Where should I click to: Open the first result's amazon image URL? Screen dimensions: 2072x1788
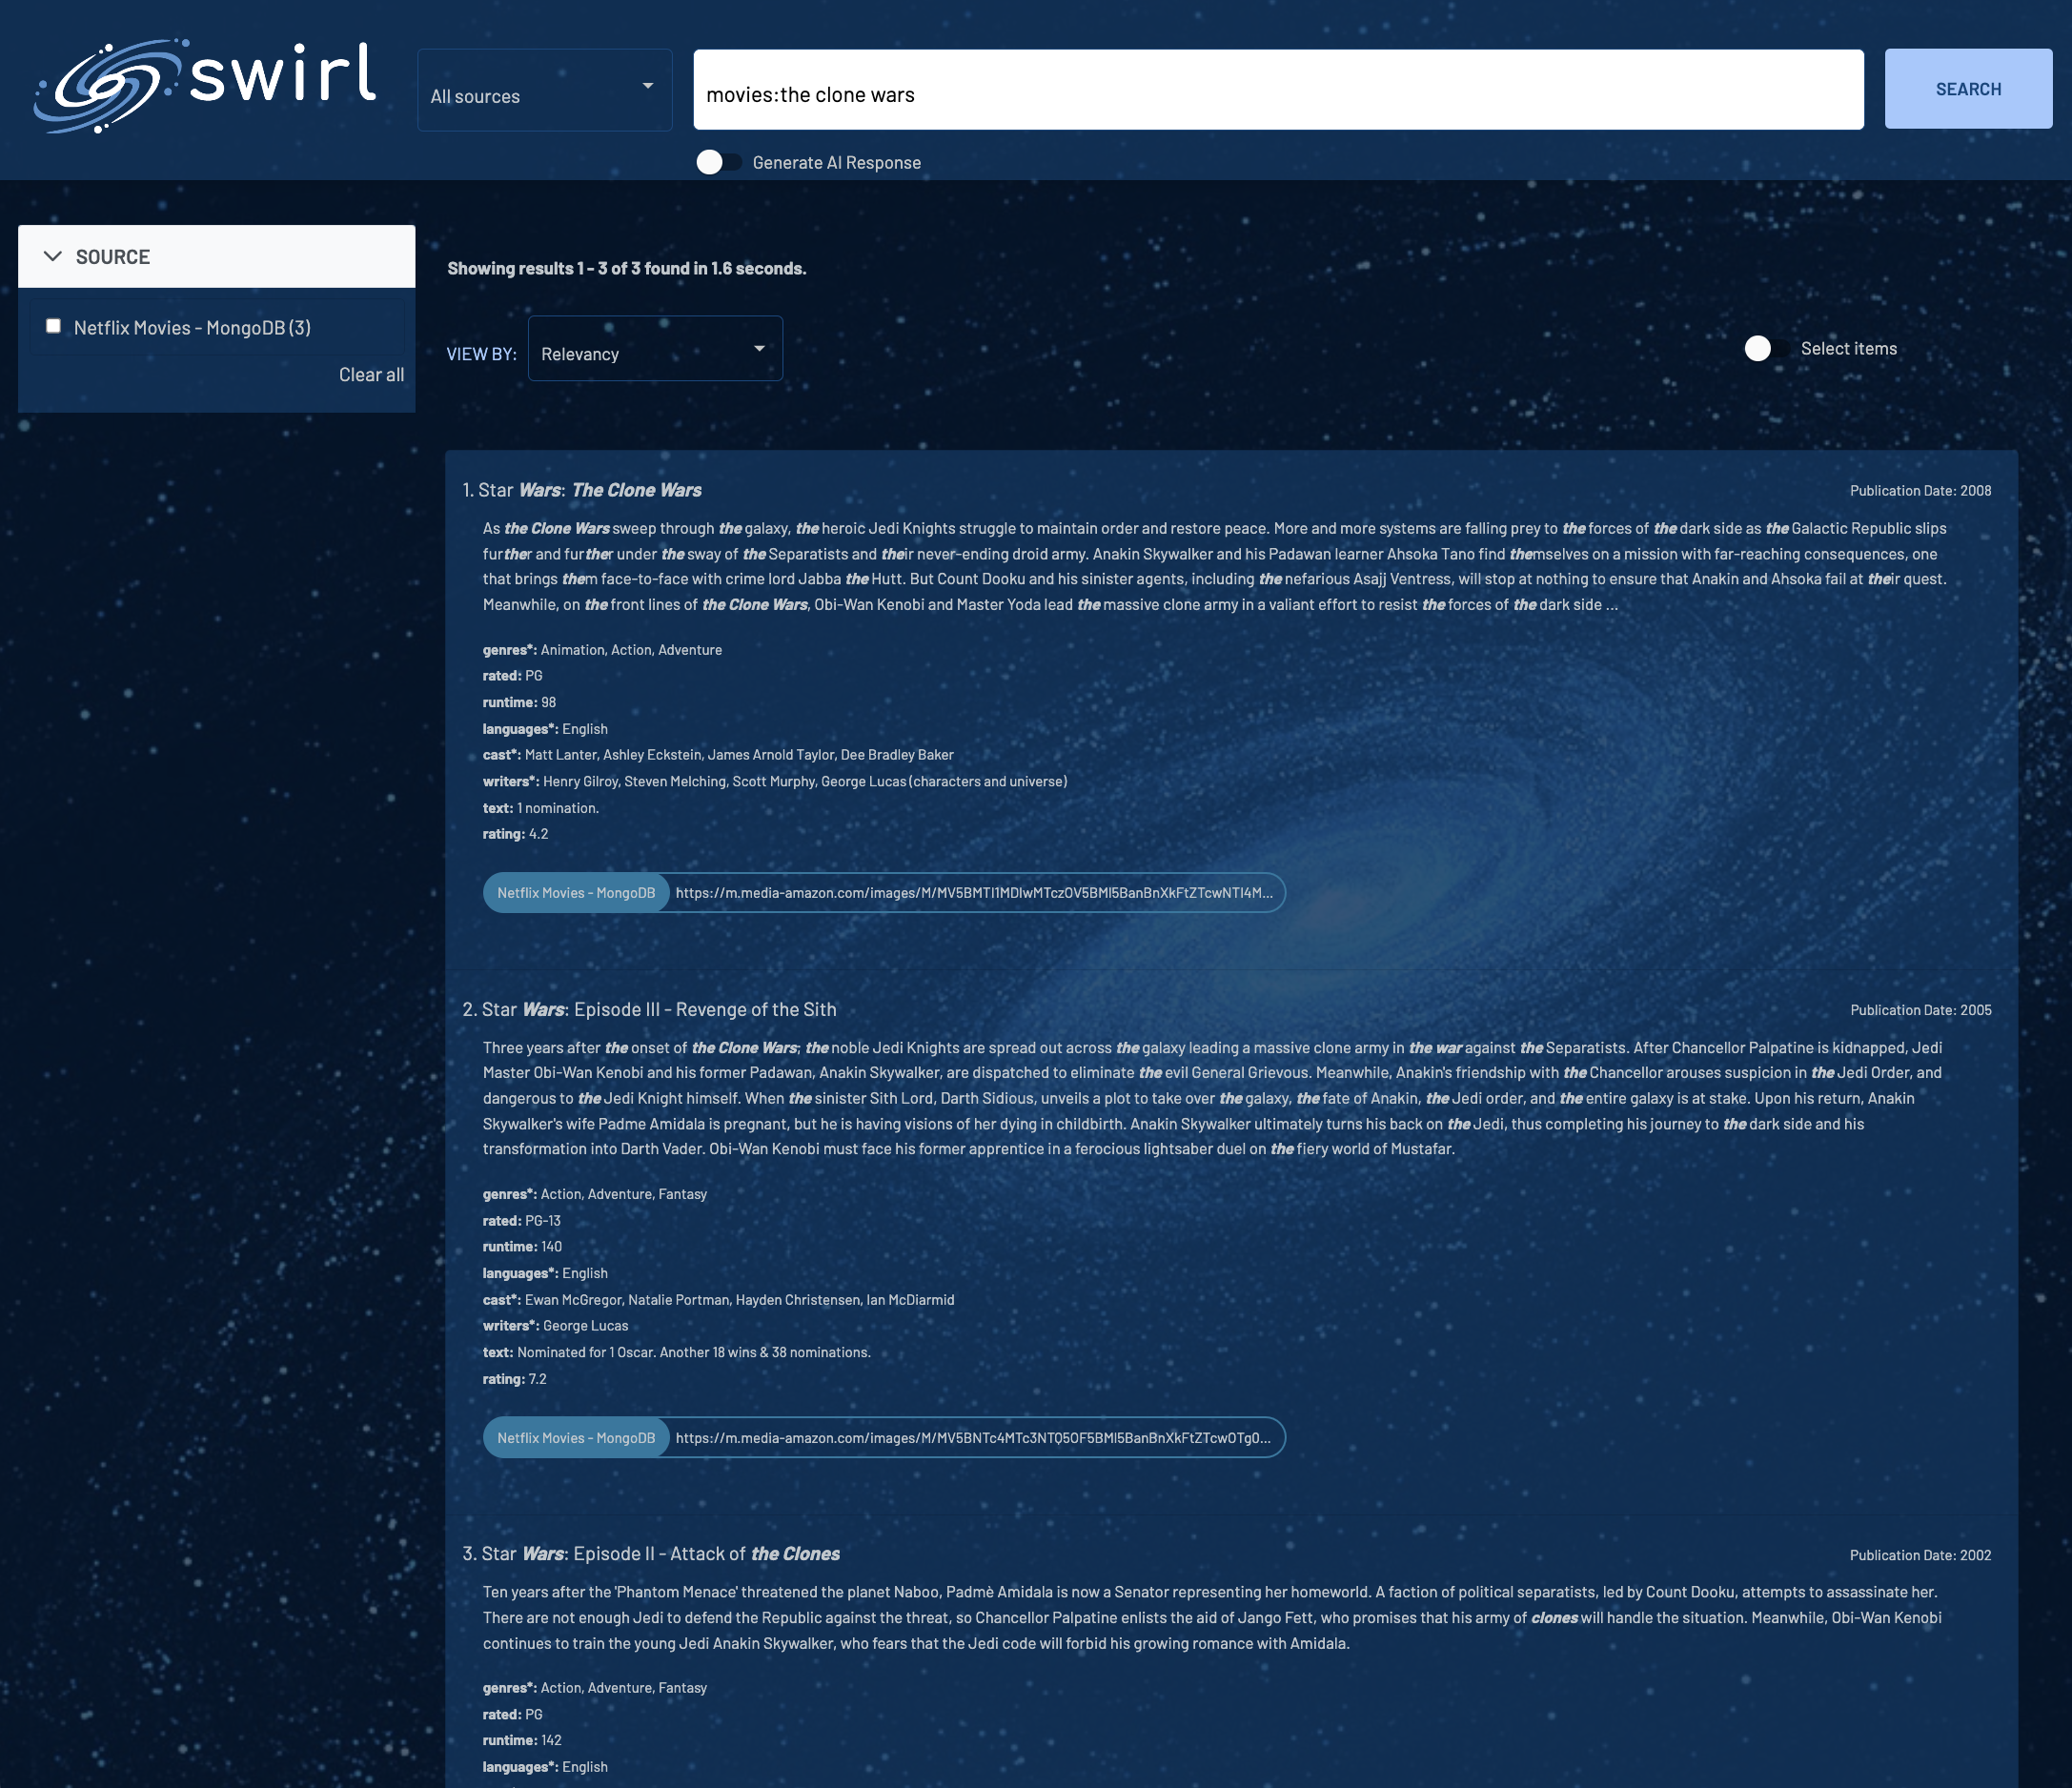click(973, 893)
